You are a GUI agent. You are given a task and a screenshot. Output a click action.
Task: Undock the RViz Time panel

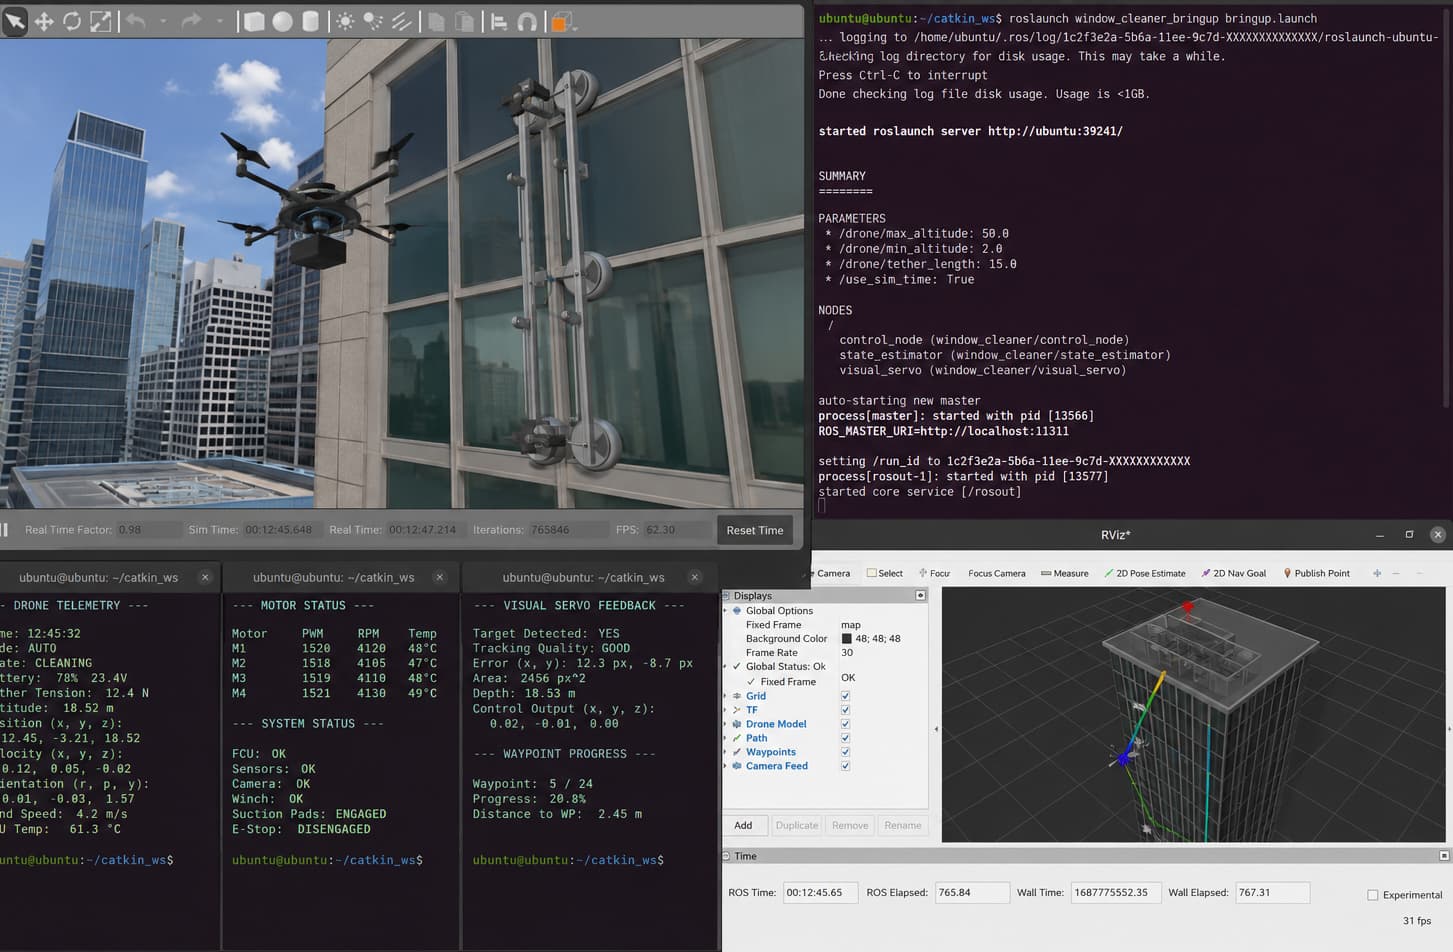(x=1444, y=856)
